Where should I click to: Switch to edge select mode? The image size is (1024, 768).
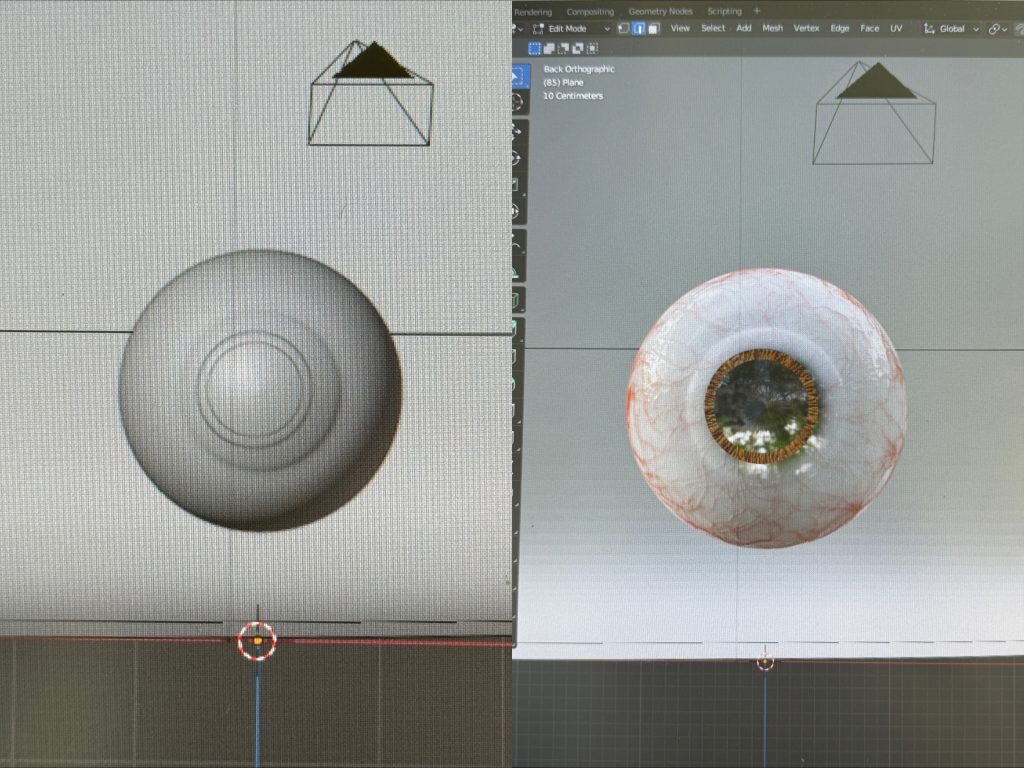(638, 29)
